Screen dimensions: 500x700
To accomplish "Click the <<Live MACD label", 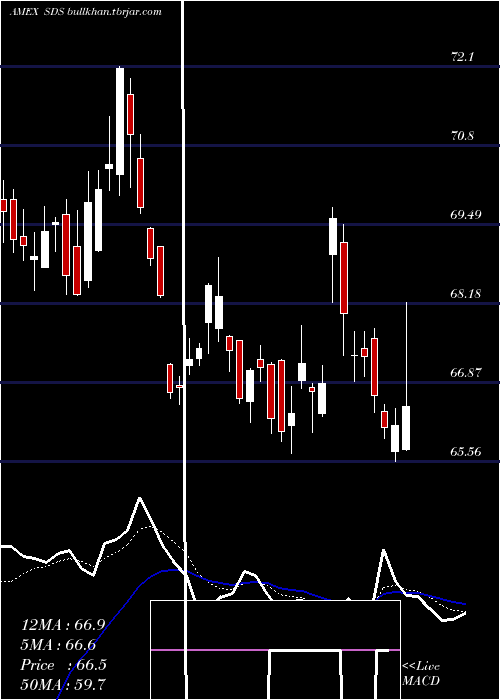I will pyautogui.click(x=421, y=673).
